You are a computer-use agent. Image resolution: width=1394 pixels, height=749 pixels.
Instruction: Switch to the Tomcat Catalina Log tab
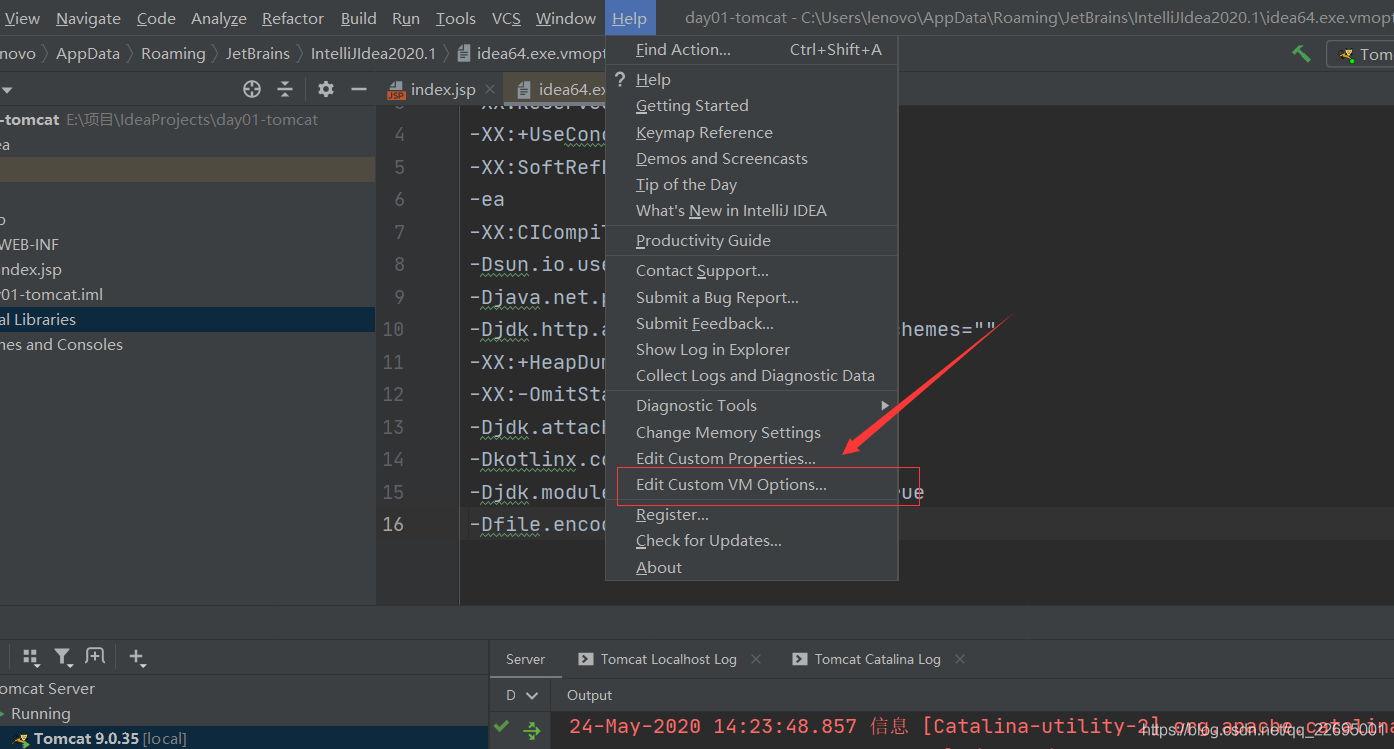pyautogui.click(x=876, y=659)
